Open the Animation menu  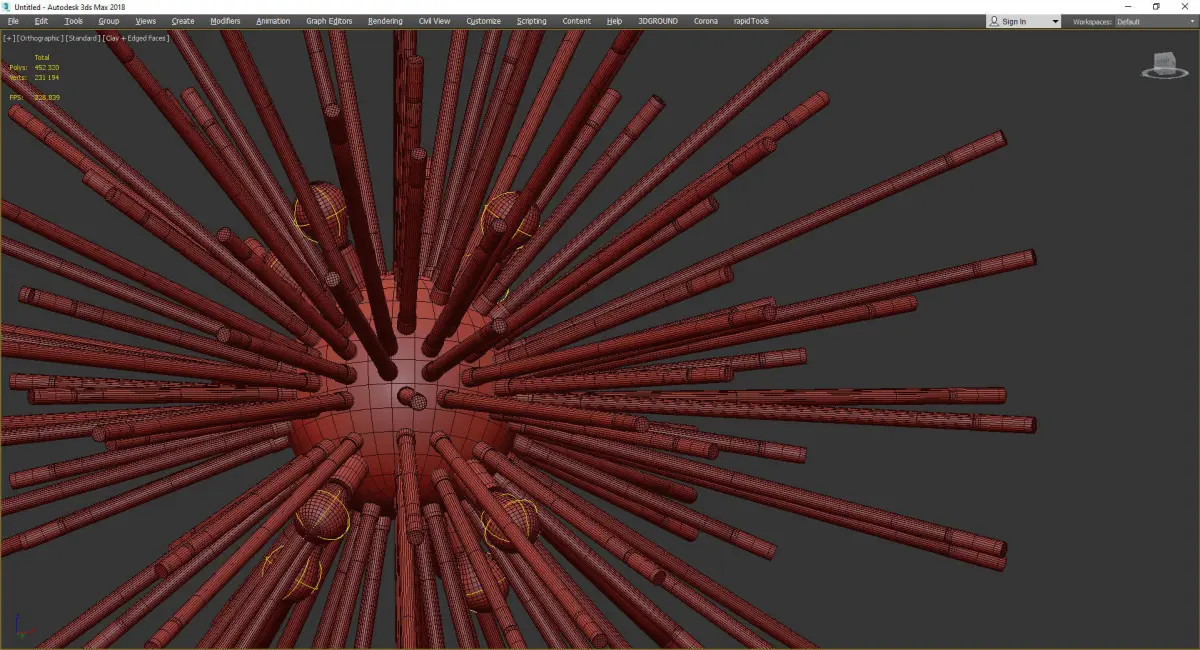[x=273, y=21]
